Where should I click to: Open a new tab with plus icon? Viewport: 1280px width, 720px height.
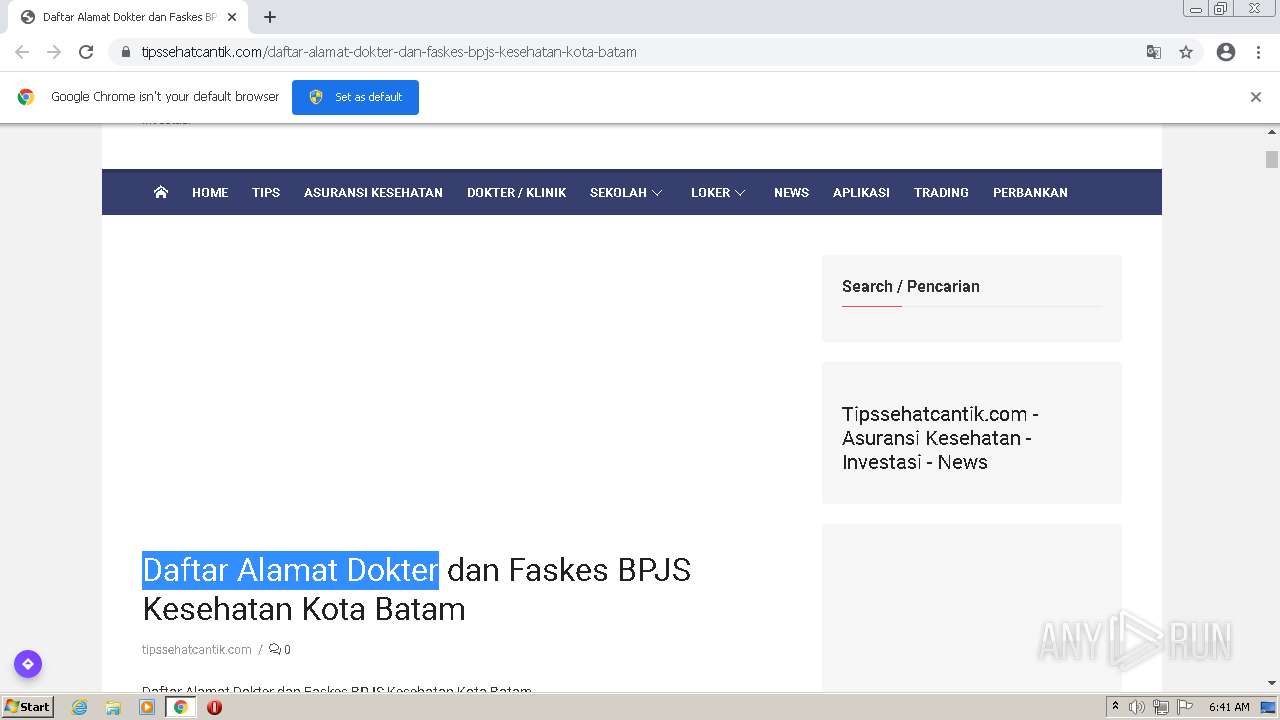click(270, 17)
